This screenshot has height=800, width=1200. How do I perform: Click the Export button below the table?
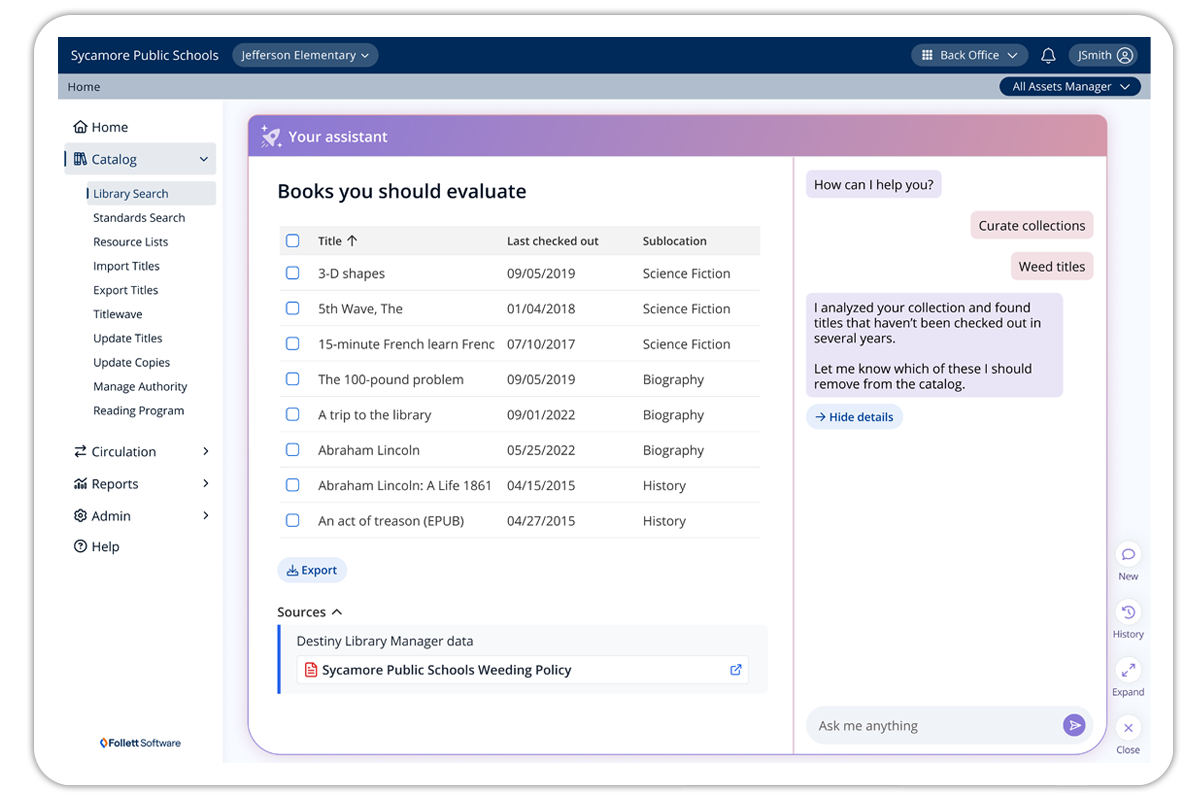click(x=312, y=570)
